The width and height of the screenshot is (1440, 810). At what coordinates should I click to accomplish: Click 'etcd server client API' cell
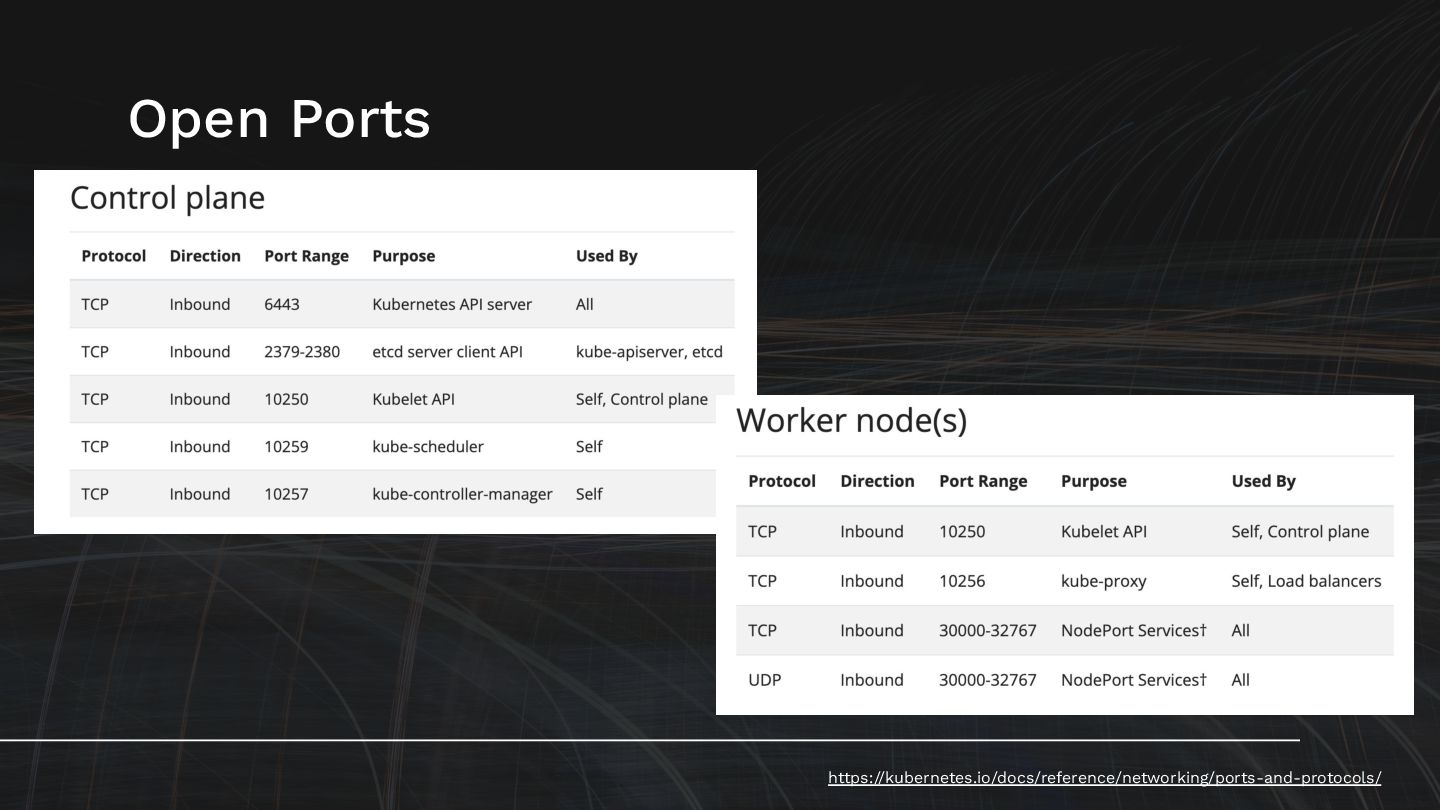[x=448, y=352]
